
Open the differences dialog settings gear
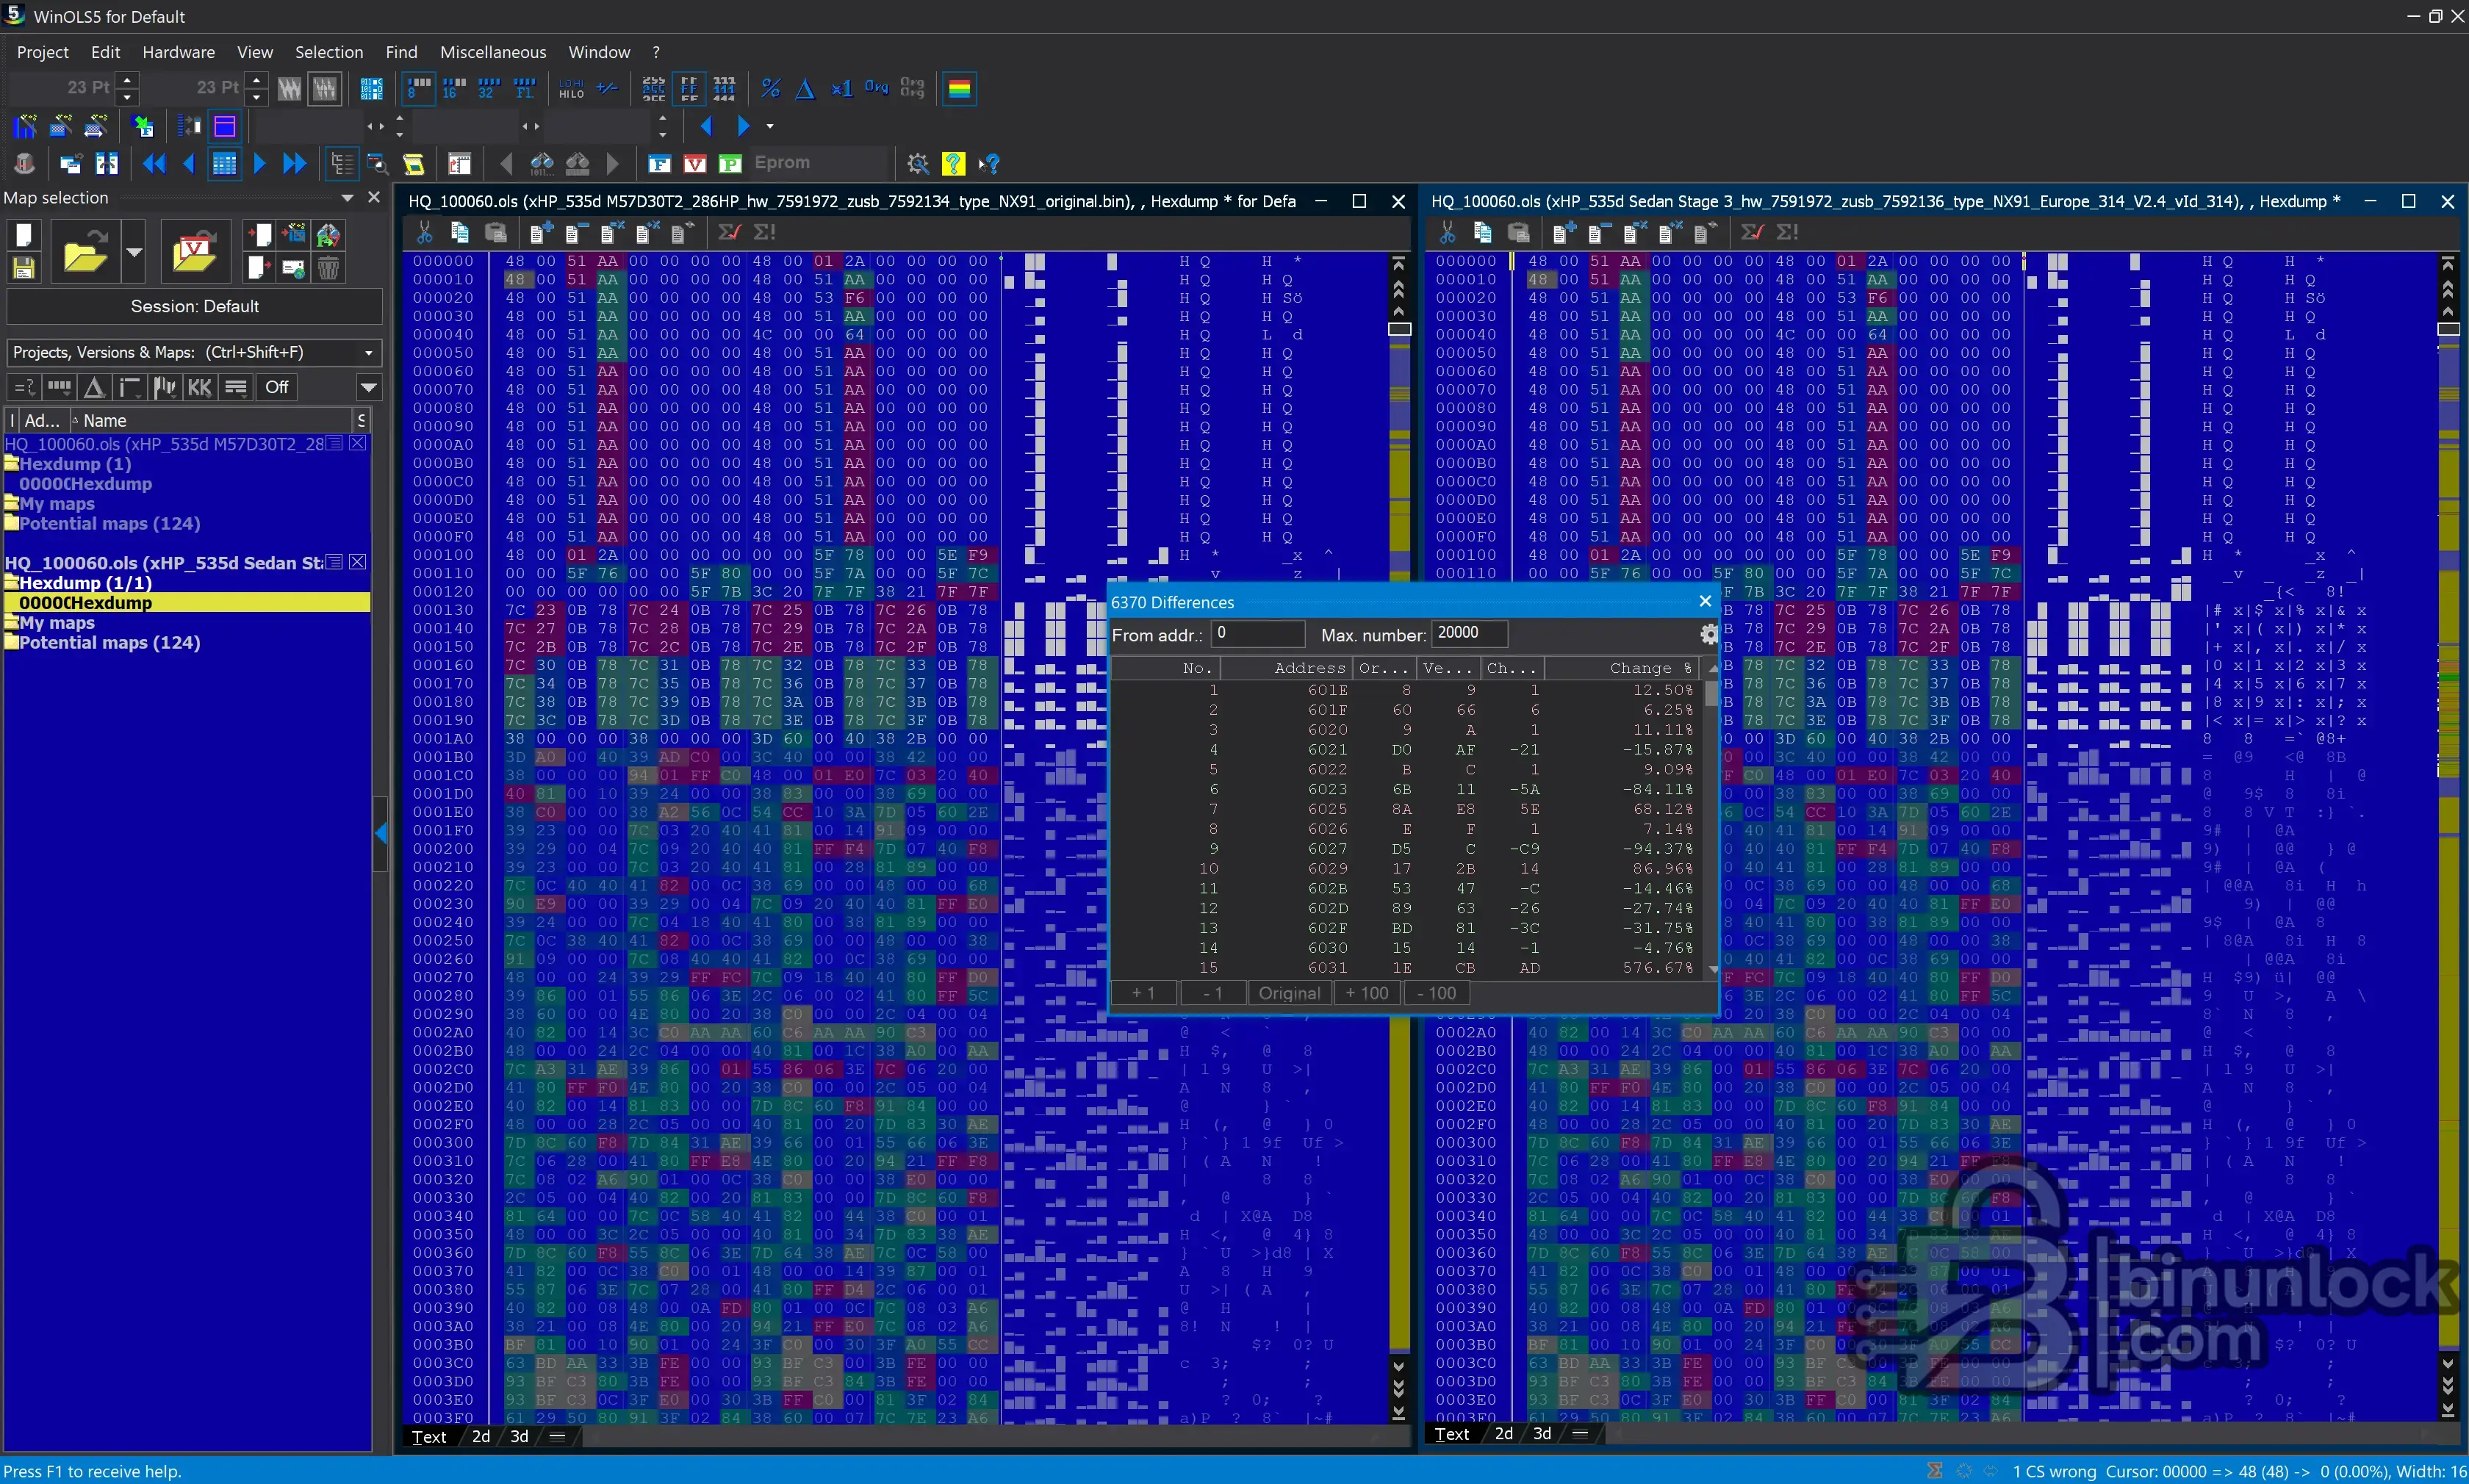[1708, 634]
